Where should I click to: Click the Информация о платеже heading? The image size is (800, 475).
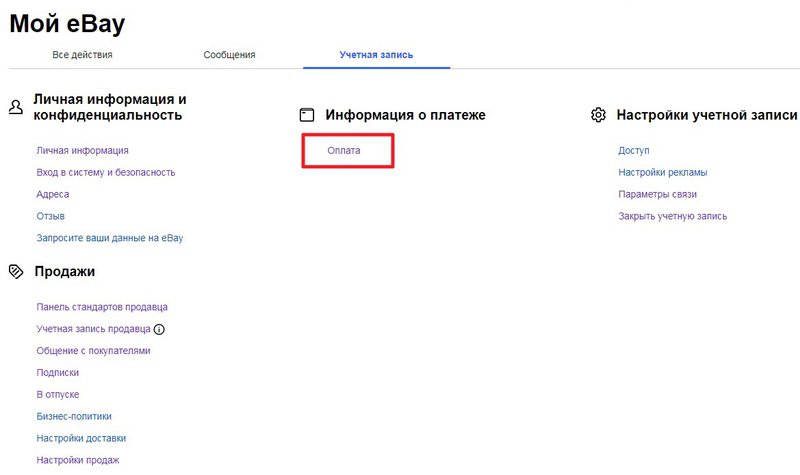tap(406, 115)
